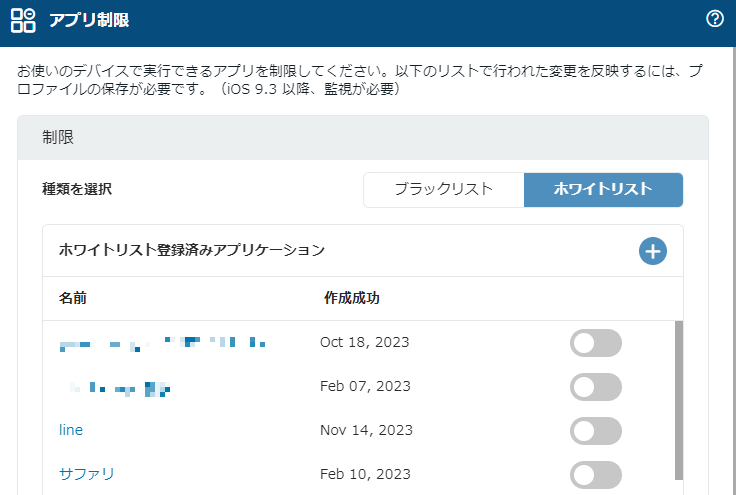Click the application list vertical scrollbar

pos(679,400)
